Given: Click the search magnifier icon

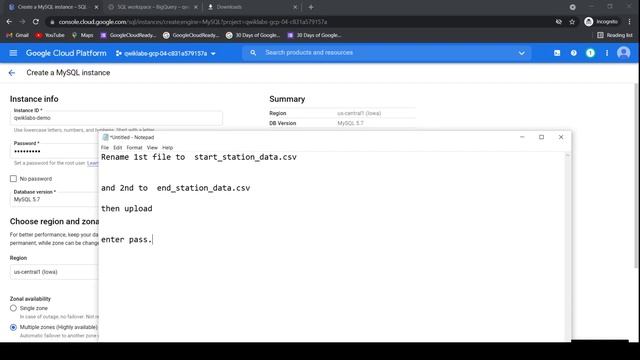Looking at the screenshot, I should pyautogui.click(x=253, y=53).
